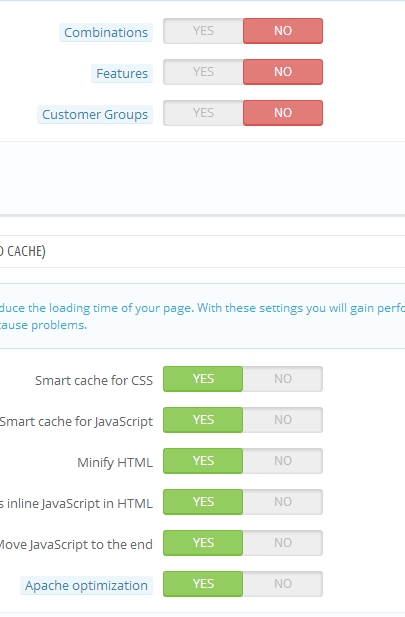
Task: Disable Minify HTML with NO
Action: tap(283, 461)
